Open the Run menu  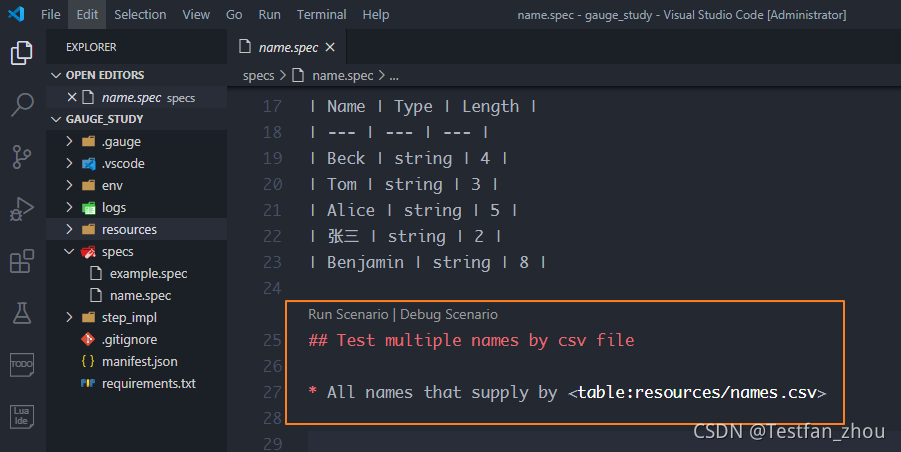point(269,14)
